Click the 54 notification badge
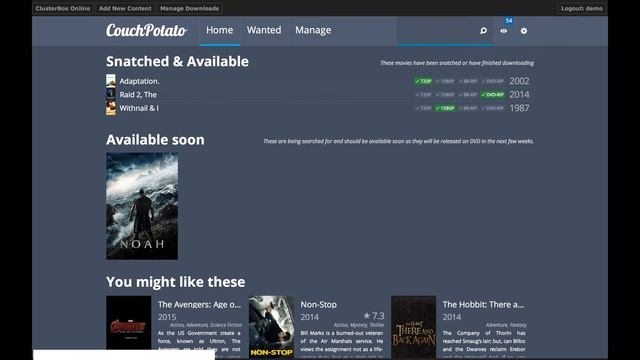This screenshot has height=360, width=640. point(509,21)
